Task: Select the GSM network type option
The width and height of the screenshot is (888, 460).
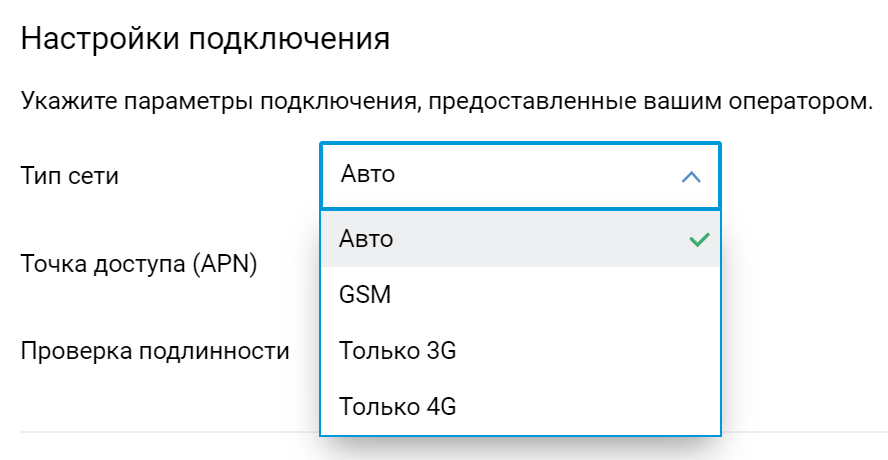Action: 364,295
